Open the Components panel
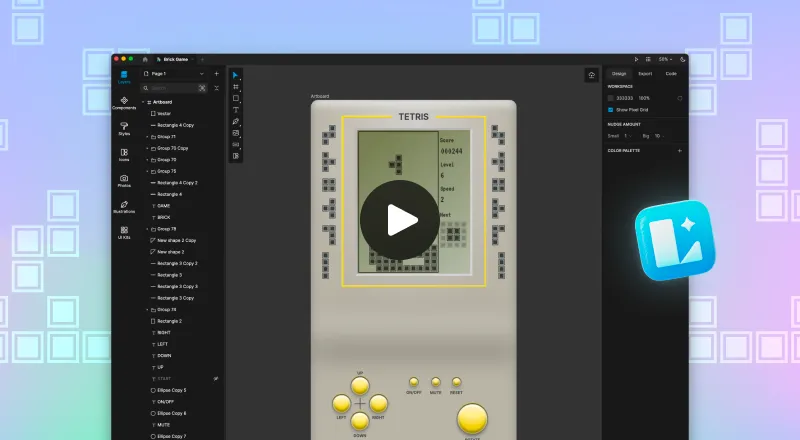 tap(124, 103)
